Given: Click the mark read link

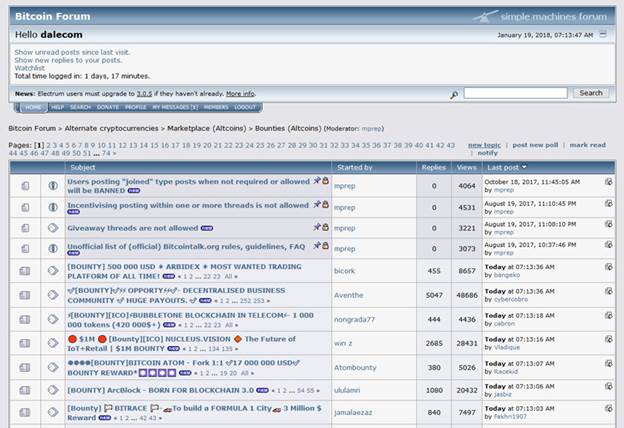Looking at the screenshot, I should 587,145.
